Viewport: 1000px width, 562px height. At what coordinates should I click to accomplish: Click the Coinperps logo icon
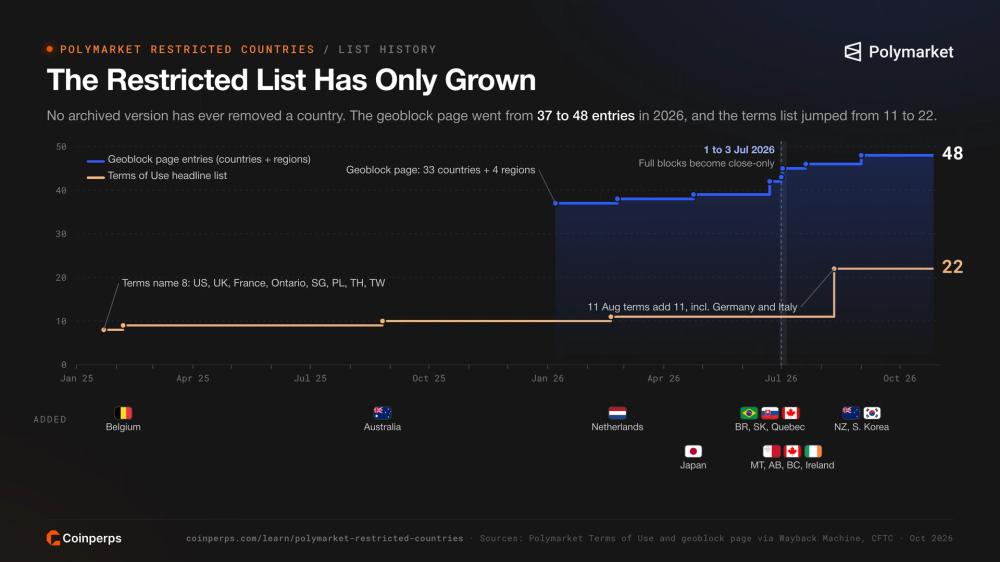point(53,538)
